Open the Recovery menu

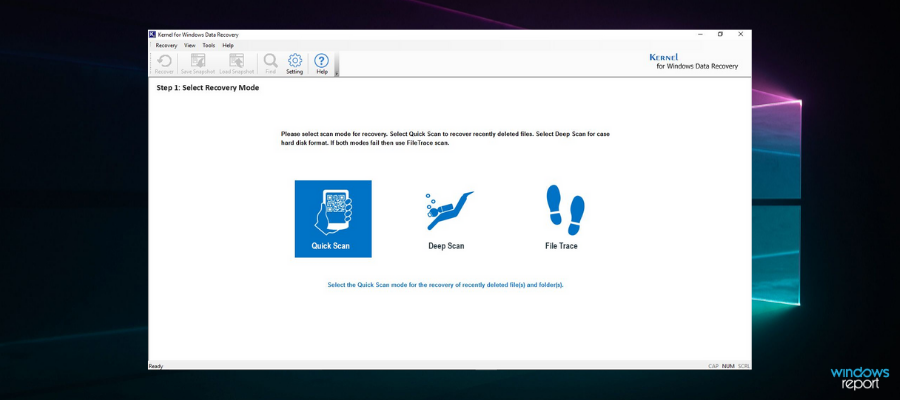tap(166, 45)
